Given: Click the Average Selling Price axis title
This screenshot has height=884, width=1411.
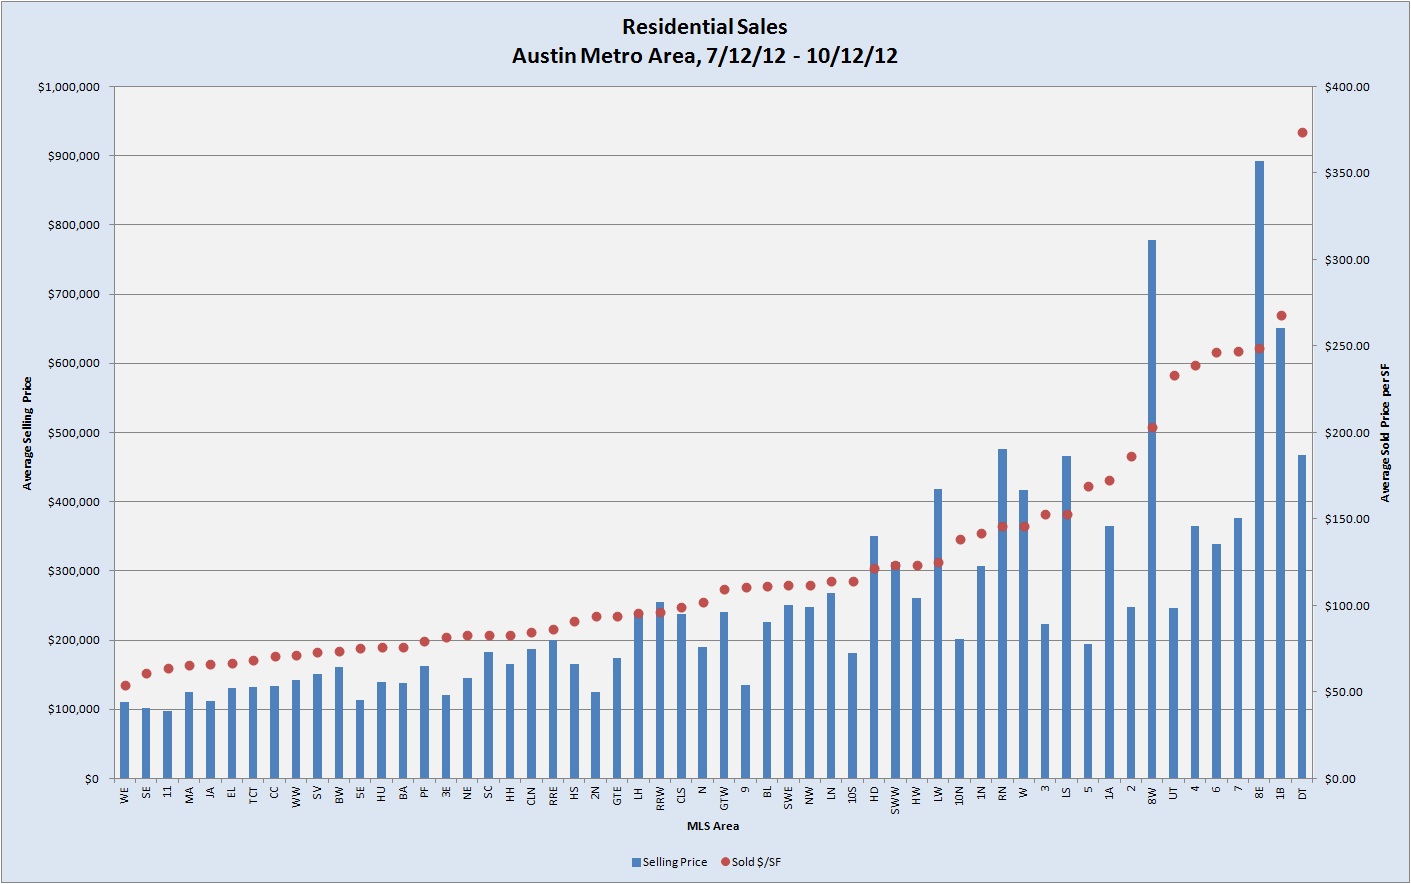Looking at the screenshot, I should click(28, 433).
